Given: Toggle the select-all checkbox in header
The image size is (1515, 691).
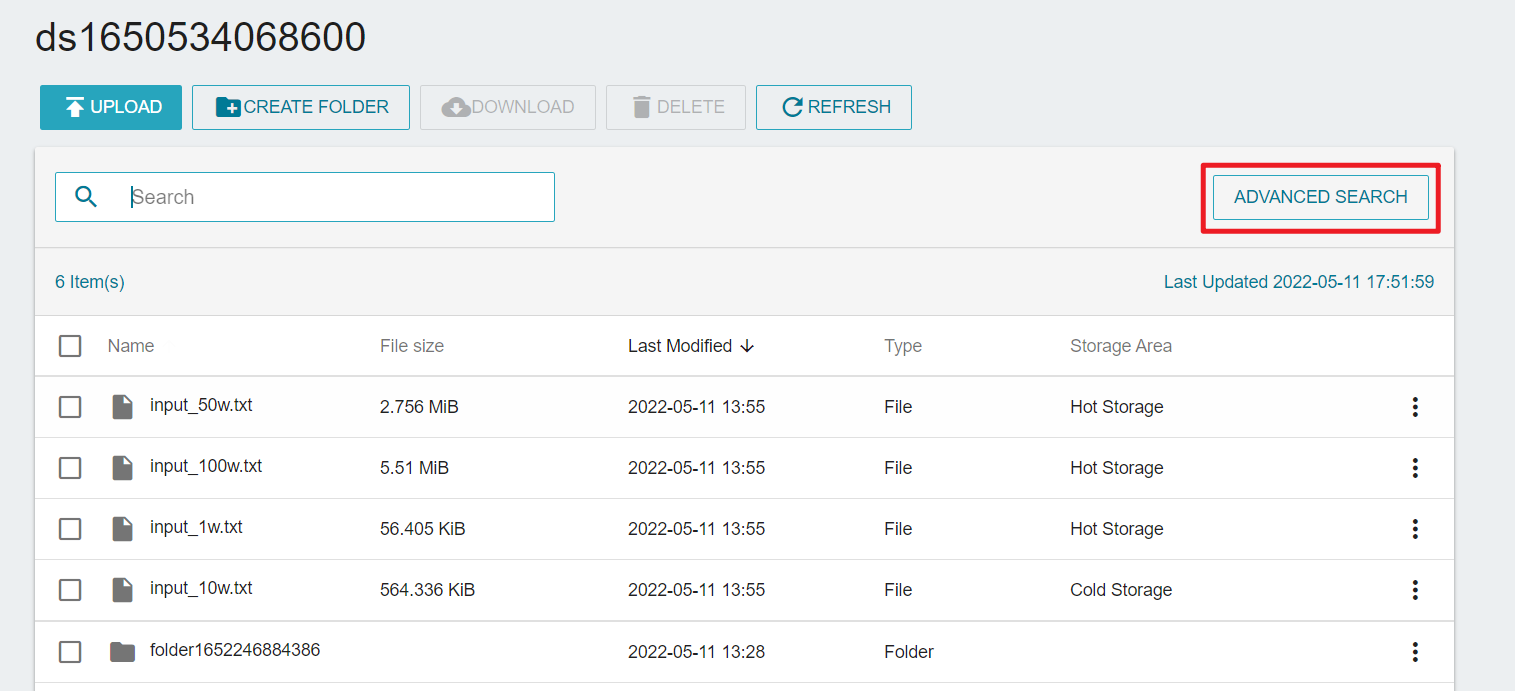Looking at the screenshot, I should pos(70,346).
